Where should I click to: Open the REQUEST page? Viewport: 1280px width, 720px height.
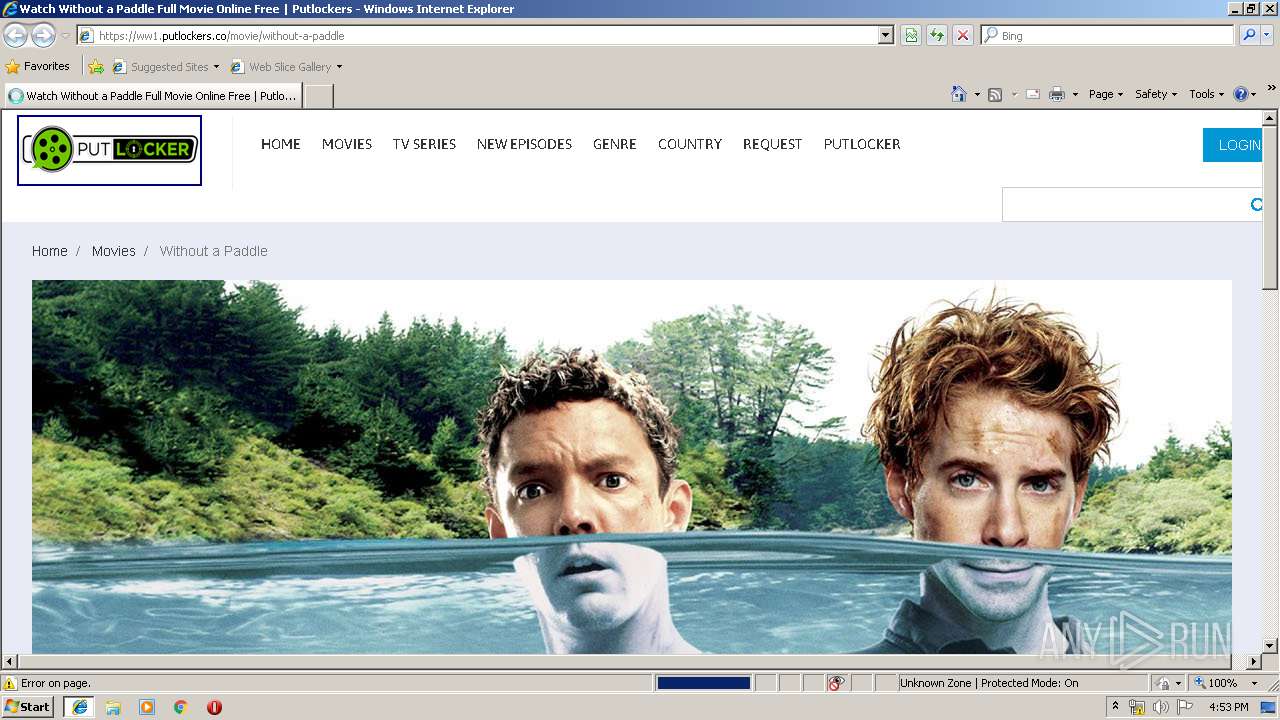click(x=772, y=144)
